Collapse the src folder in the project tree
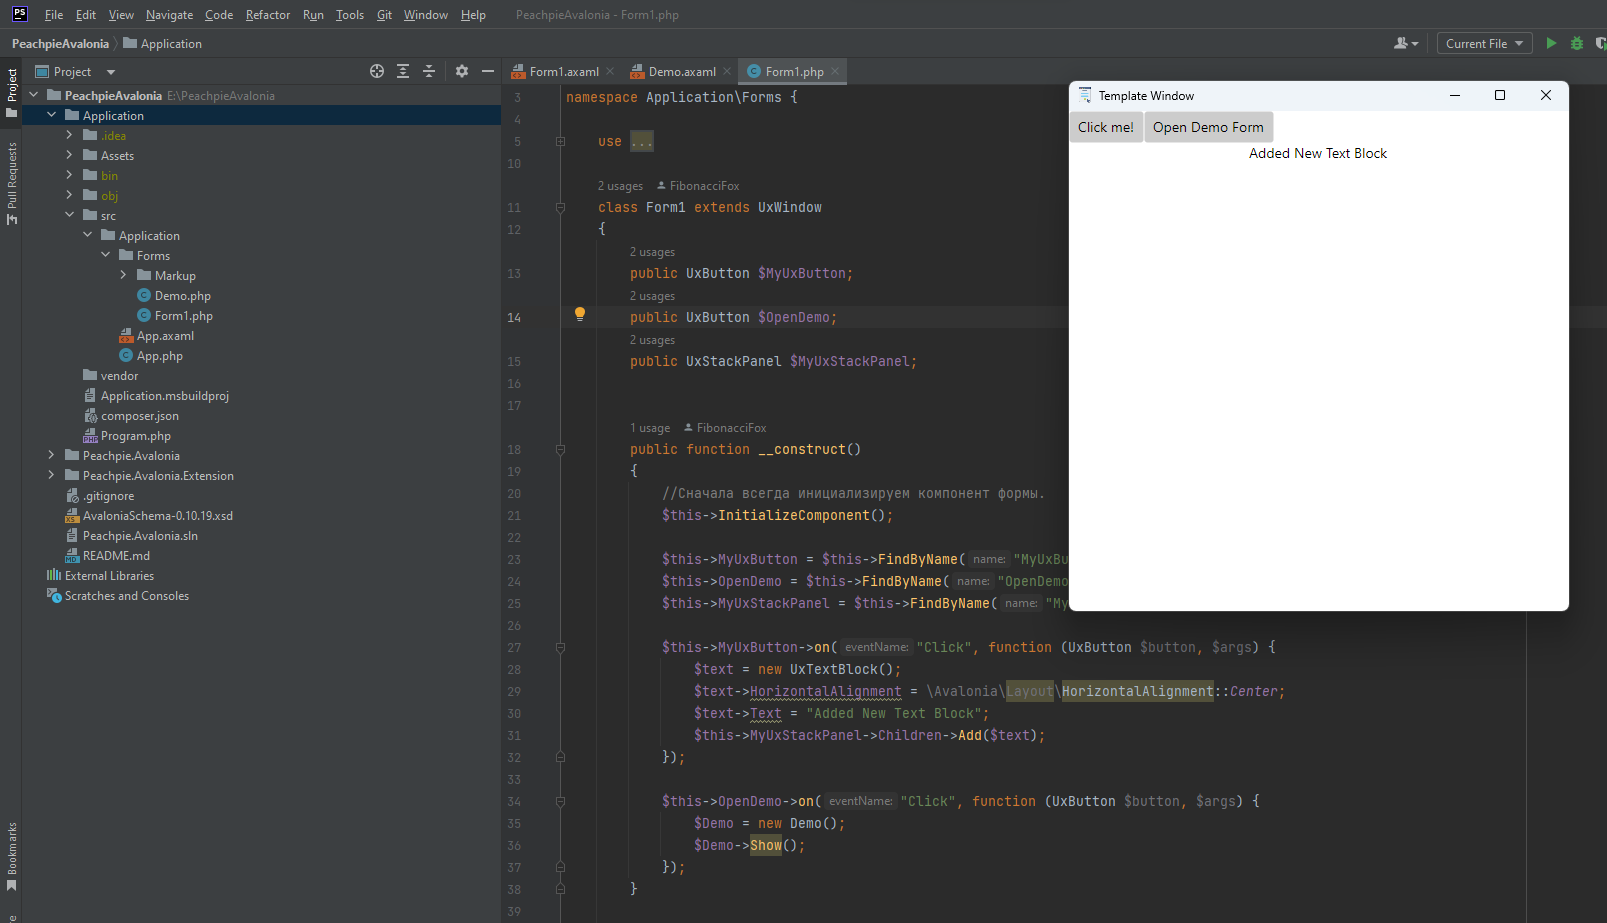The width and height of the screenshot is (1607, 923). 70,215
